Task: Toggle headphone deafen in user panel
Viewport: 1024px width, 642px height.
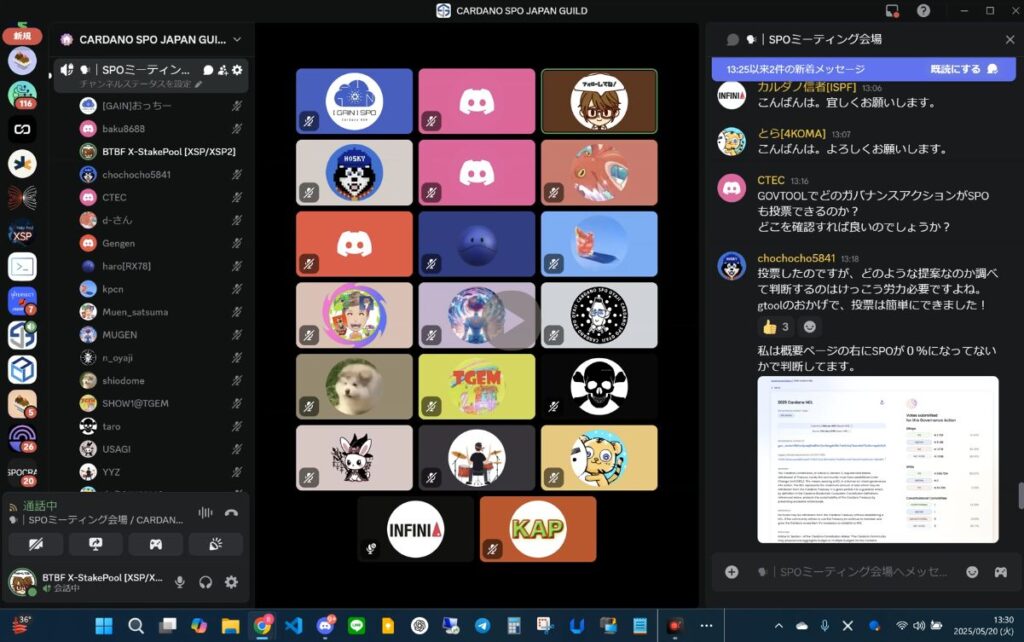Action: 206,582
